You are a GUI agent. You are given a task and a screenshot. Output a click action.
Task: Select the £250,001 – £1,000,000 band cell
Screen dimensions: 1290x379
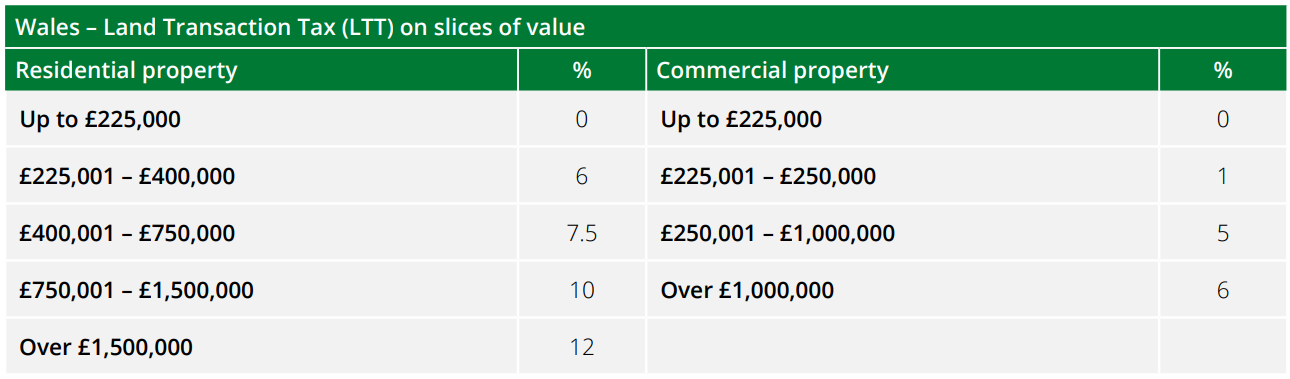902,234
